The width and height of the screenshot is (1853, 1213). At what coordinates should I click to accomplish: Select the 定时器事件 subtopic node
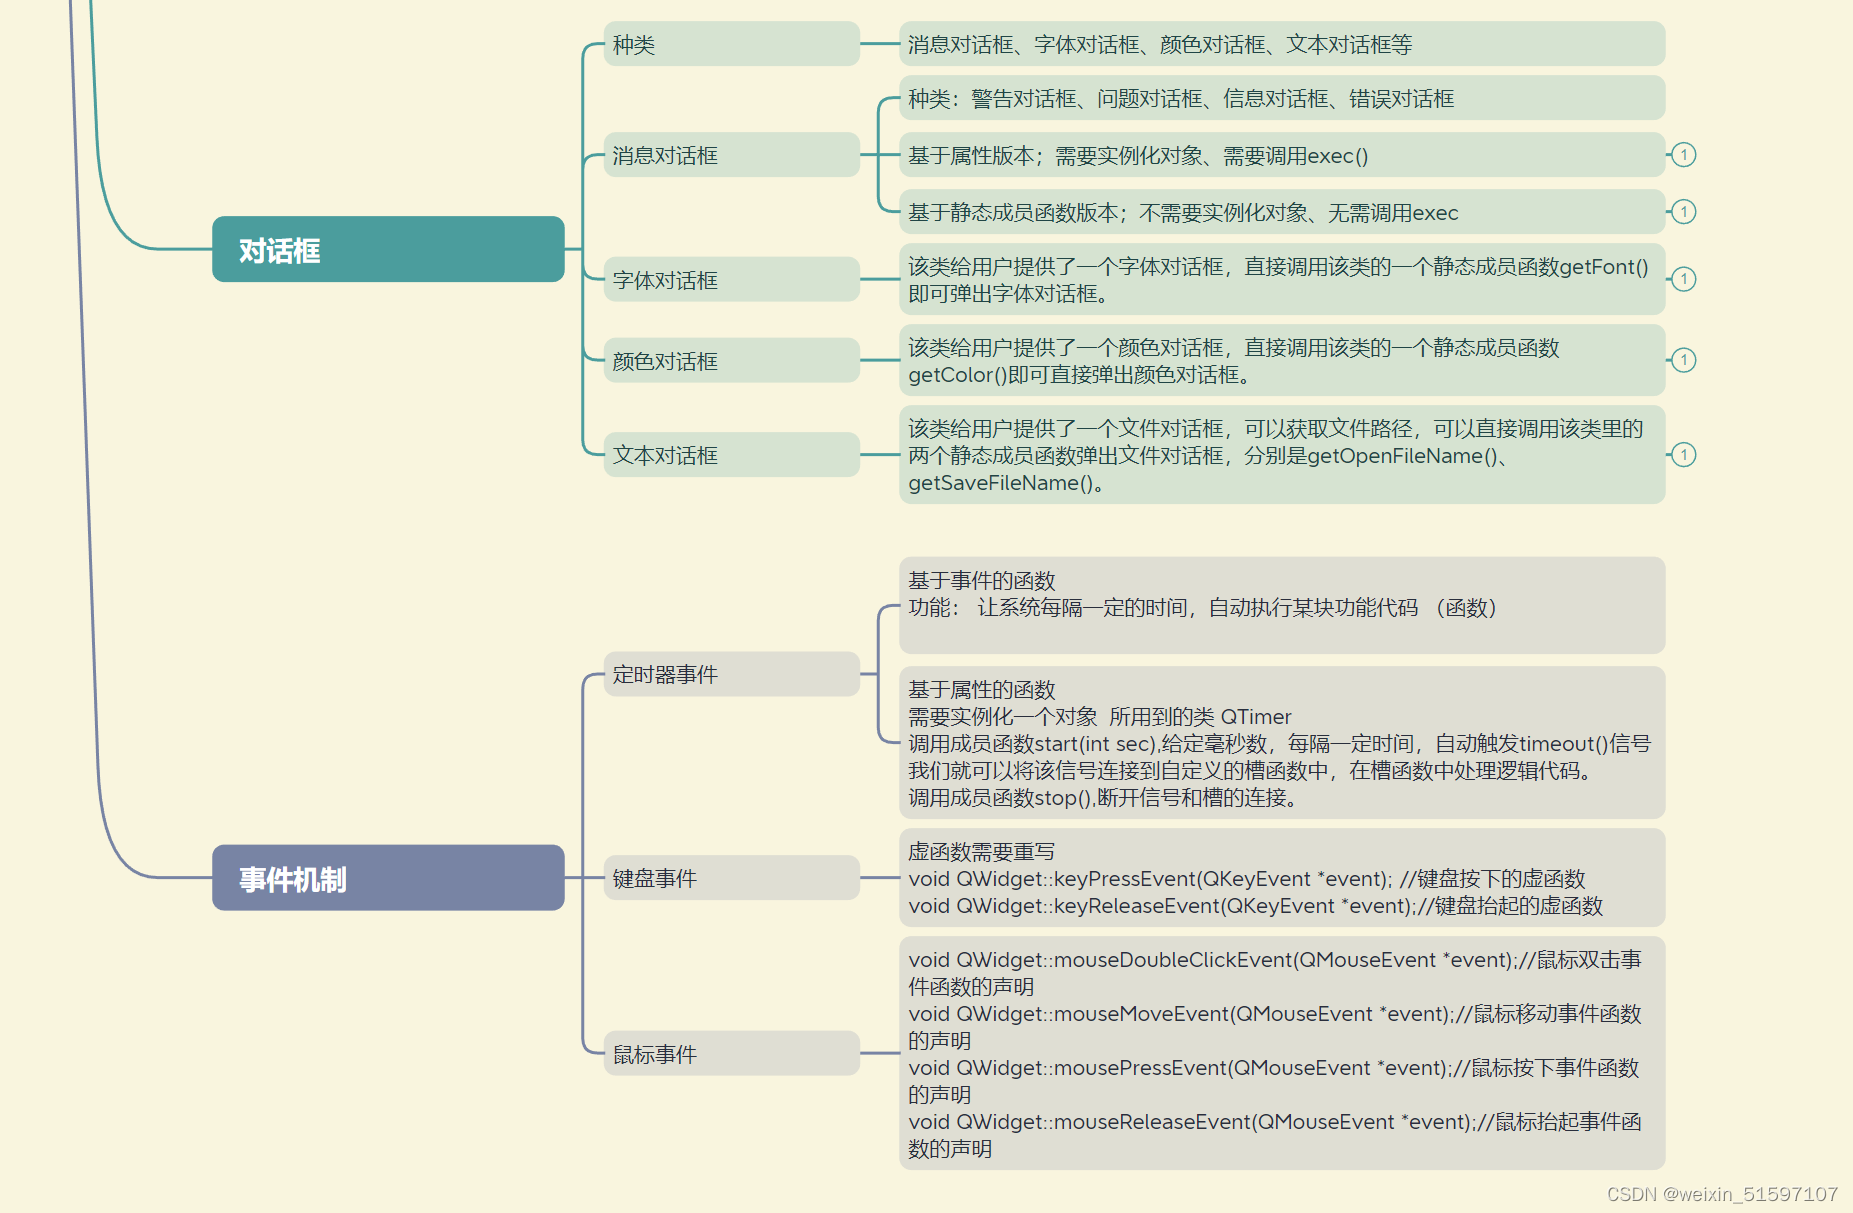[732, 674]
